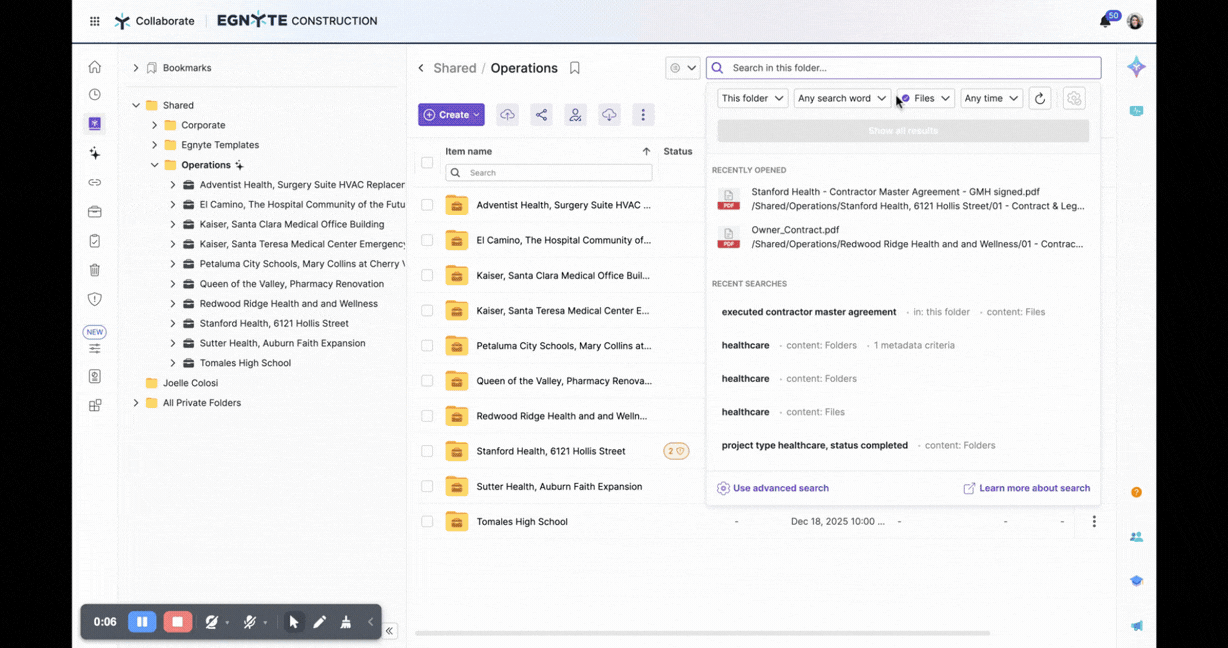This screenshot has width=1228, height=648.
Task: Open the trash icon in left sidebar
Action: pyautogui.click(x=95, y=270)
